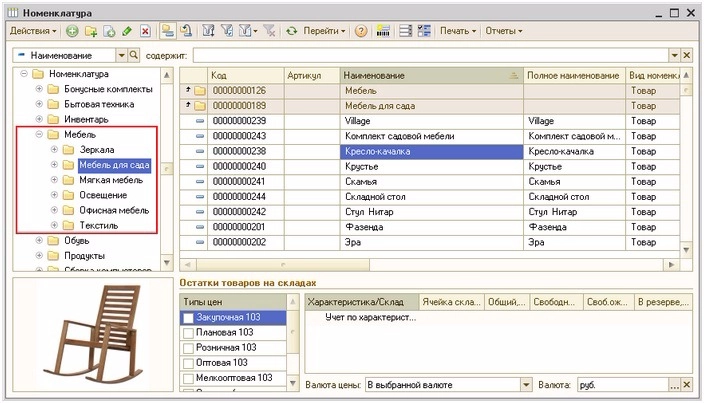Click the Refresh list icon
704x403 pixels.
coord(292,31)
